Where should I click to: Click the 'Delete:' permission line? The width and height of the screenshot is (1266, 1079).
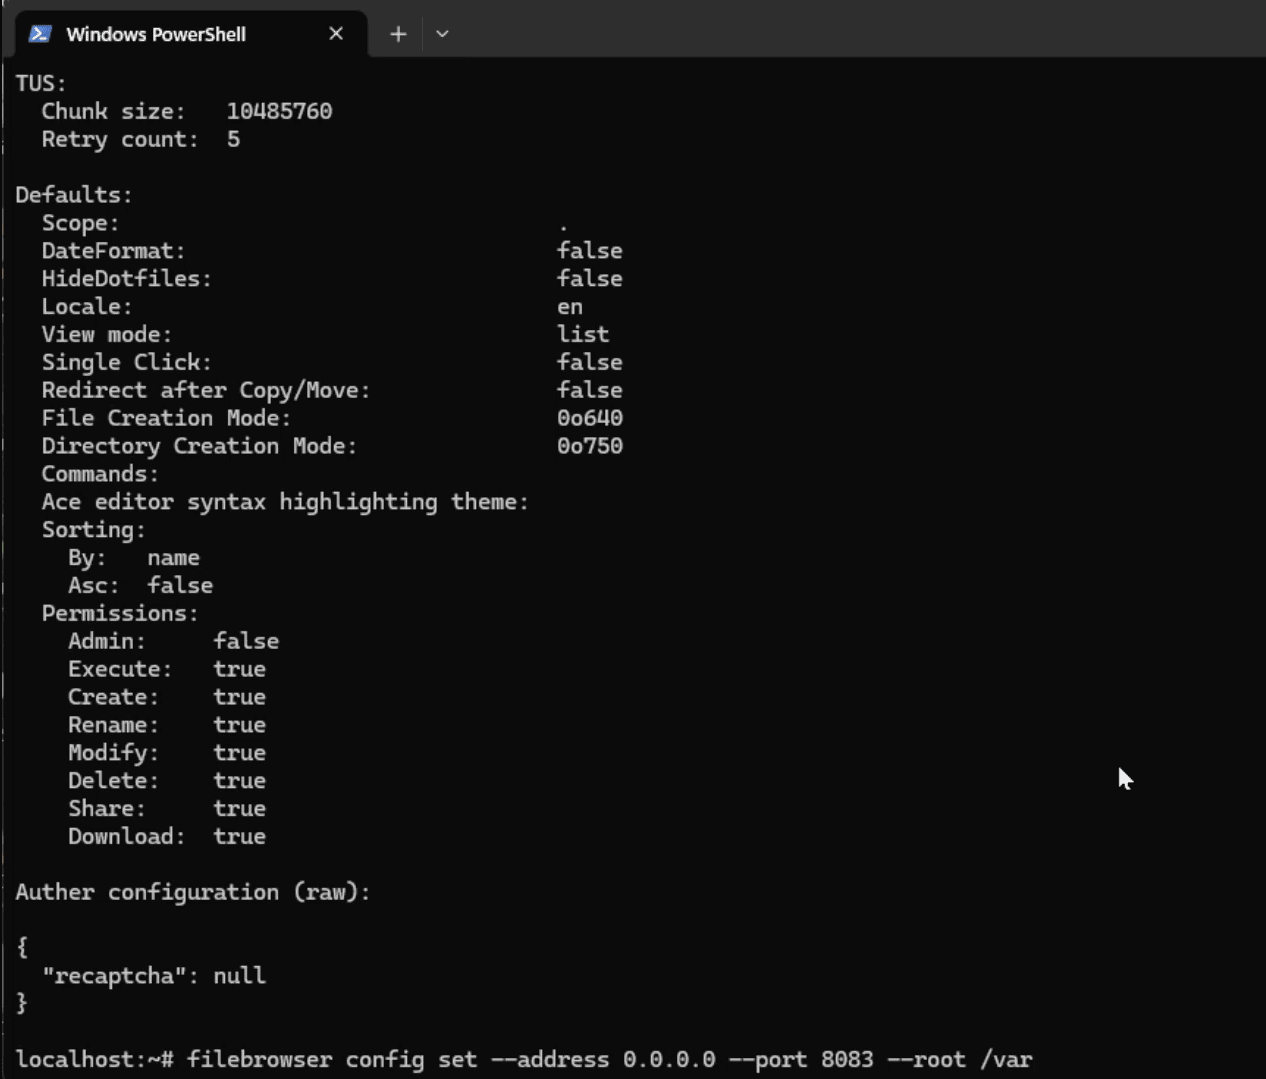click(167, 781)
